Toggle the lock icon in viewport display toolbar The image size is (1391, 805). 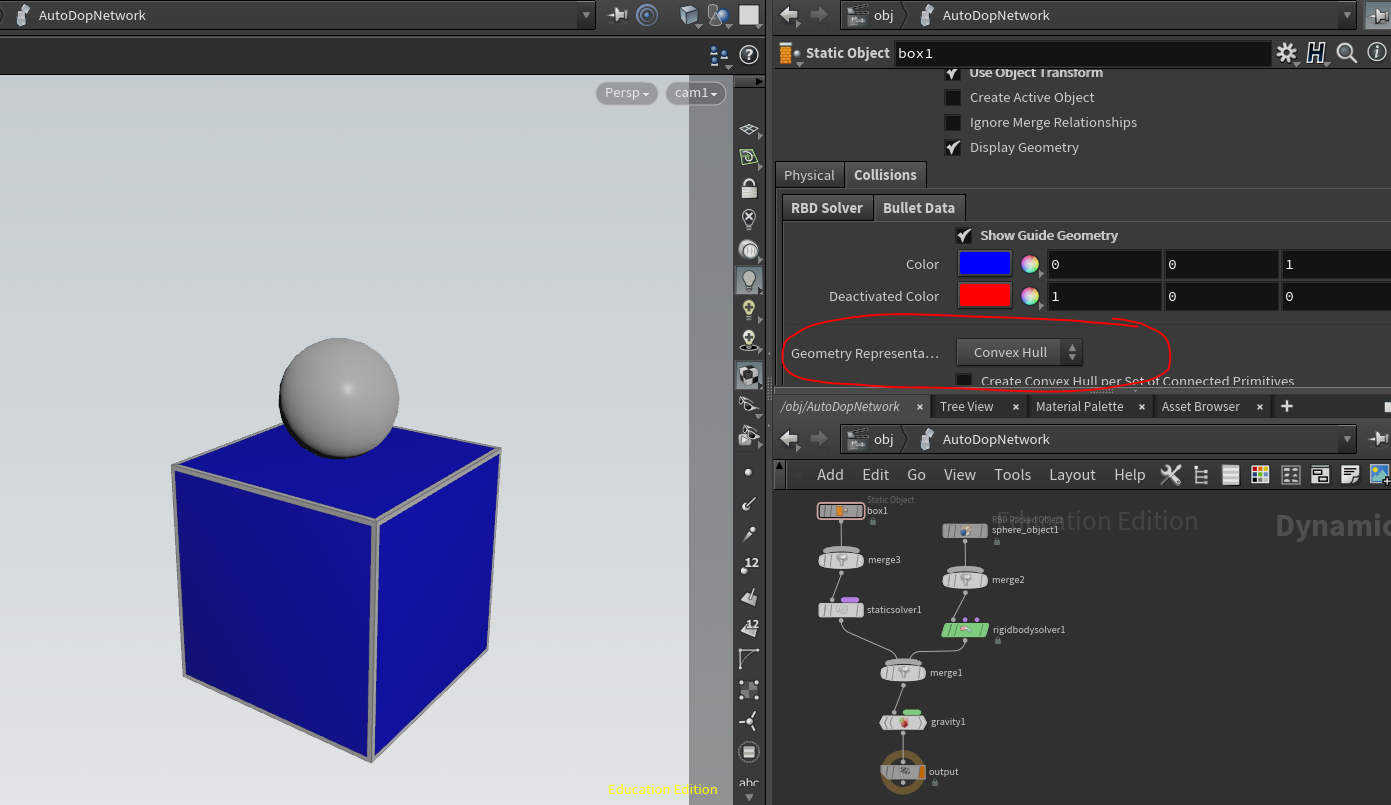point(748,188)
